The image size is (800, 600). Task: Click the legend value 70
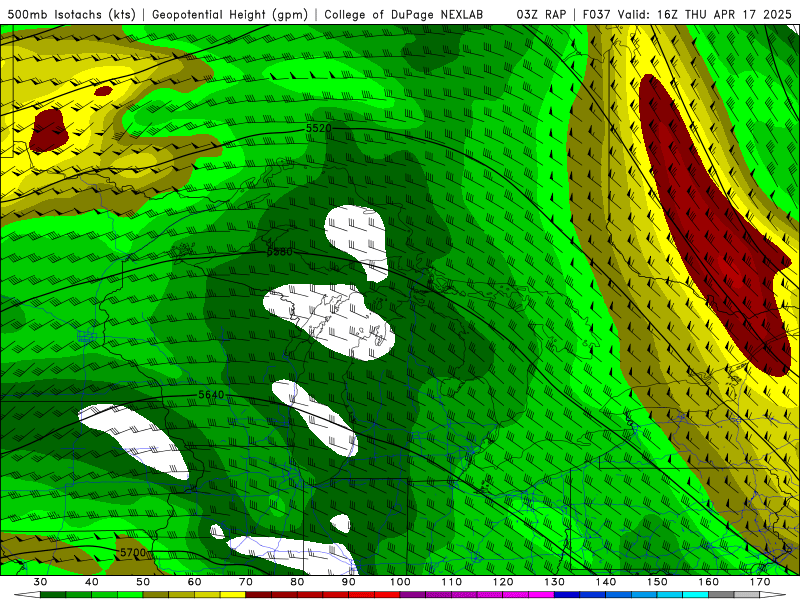click(246, 582)
